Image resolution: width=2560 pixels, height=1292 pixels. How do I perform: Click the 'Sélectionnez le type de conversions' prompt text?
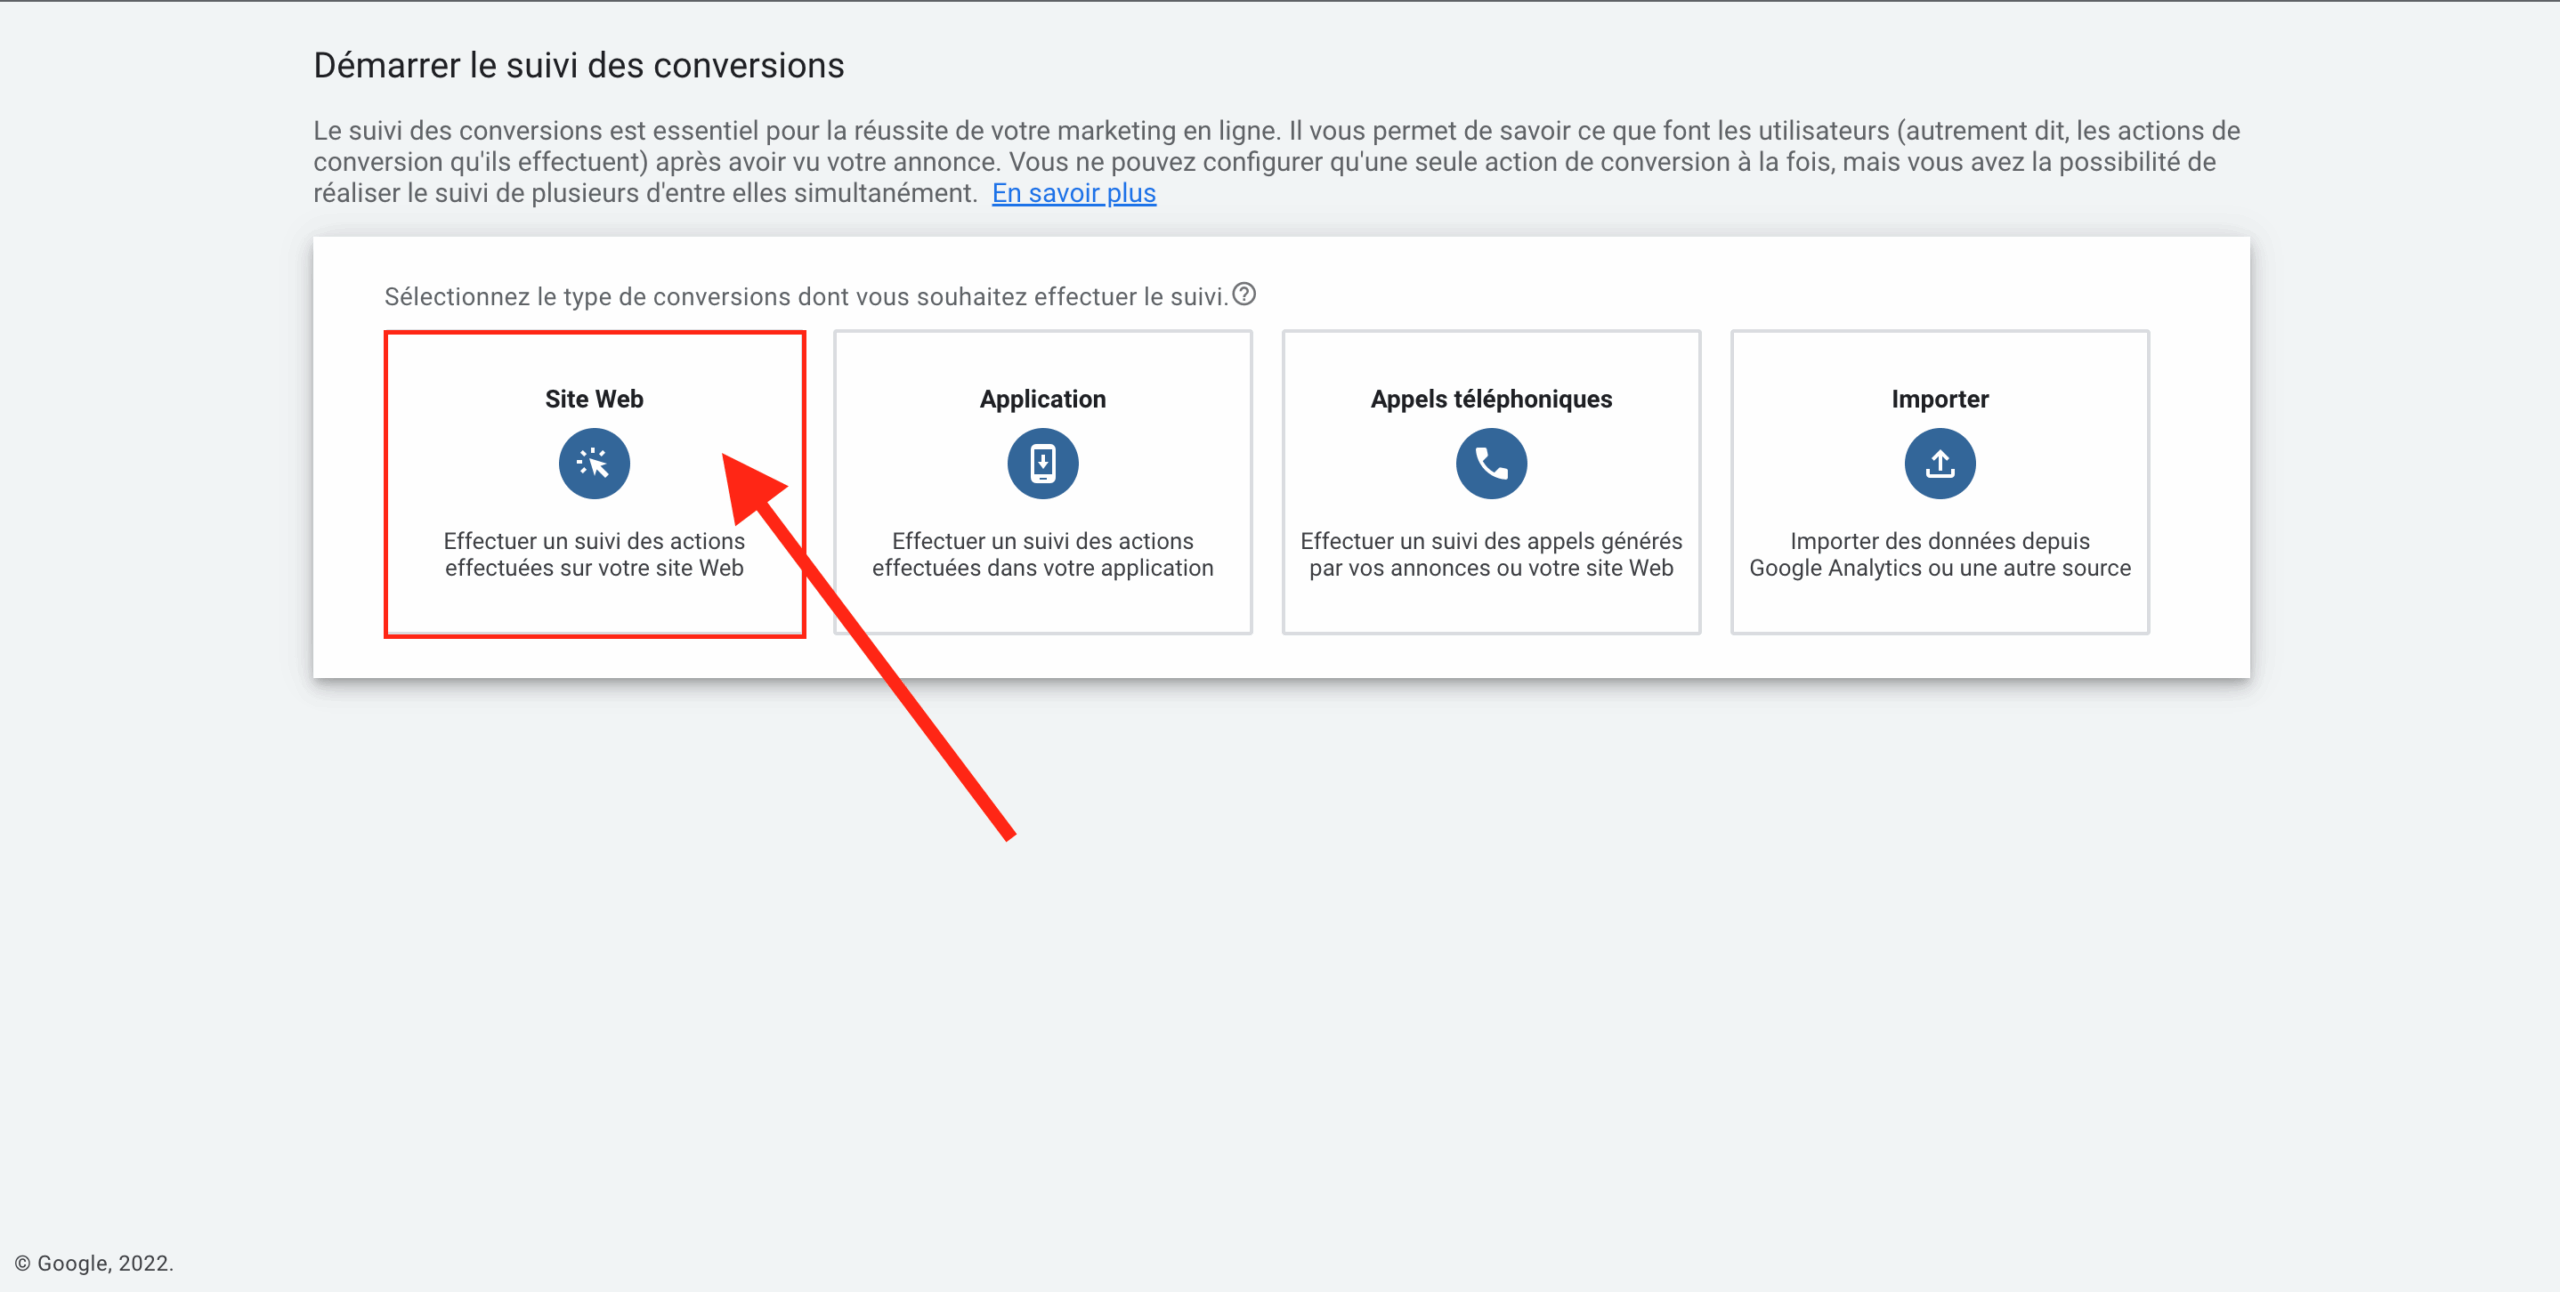click(x=805, y=297)
